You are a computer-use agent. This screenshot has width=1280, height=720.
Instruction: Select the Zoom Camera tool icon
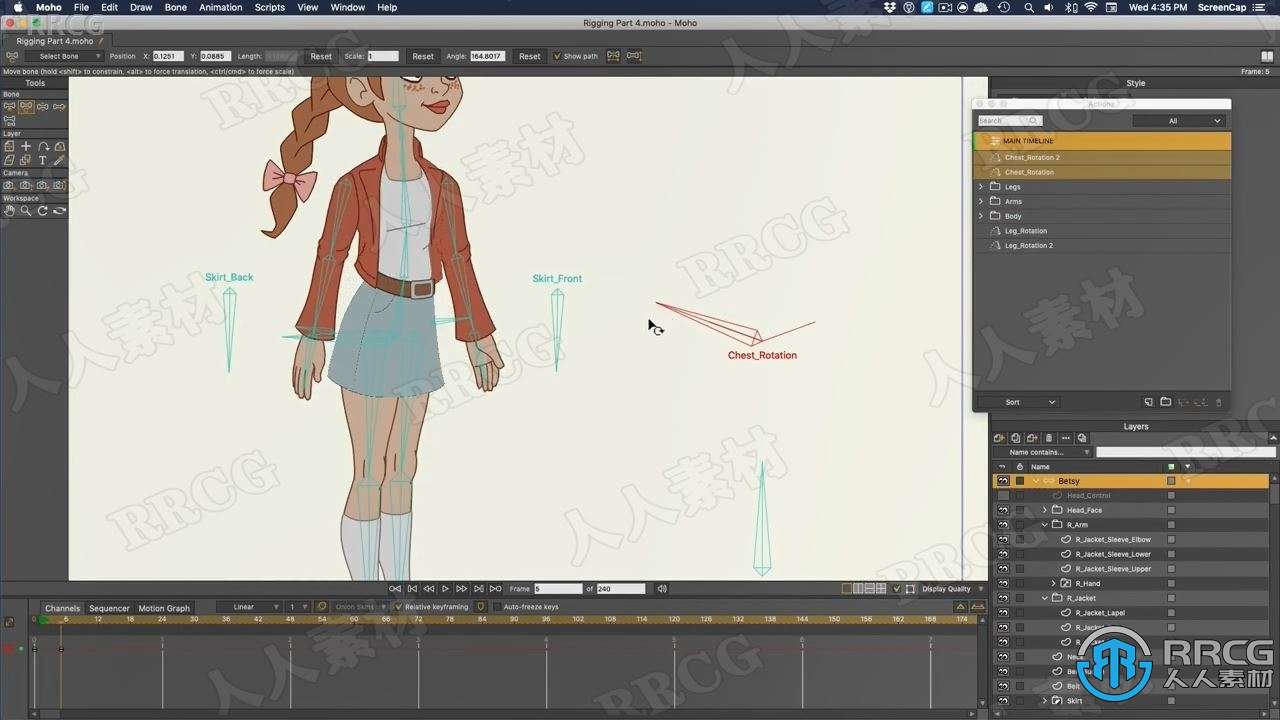coord(26,185)
